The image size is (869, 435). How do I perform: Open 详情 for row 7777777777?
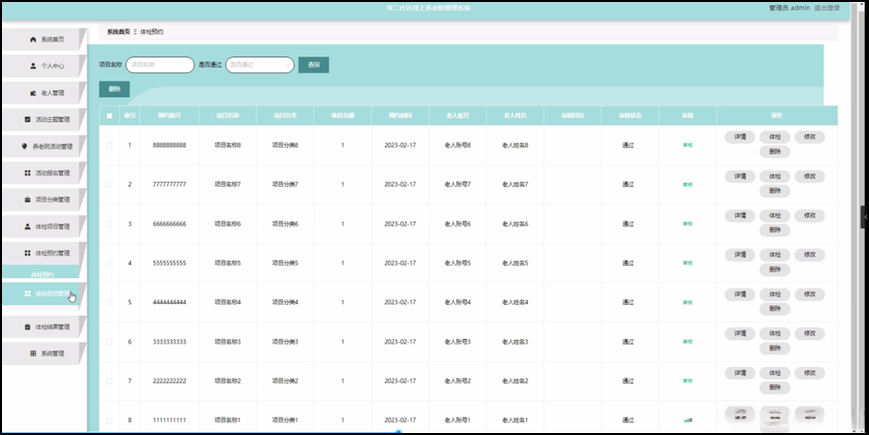click(740, 176)
